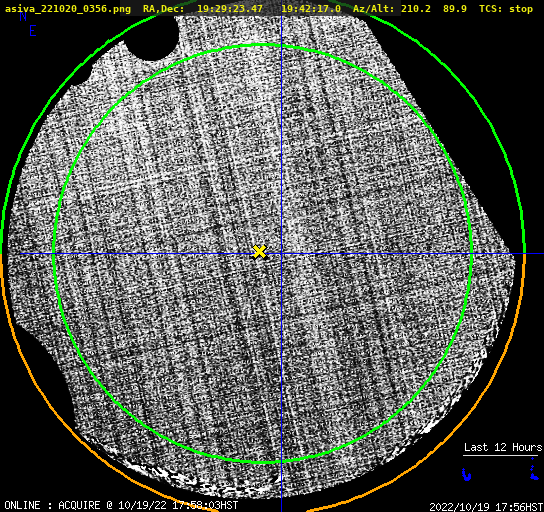Viewport: 544px width, 512px height.
Task: Click the blue N compass label
Action: (23, 16)
